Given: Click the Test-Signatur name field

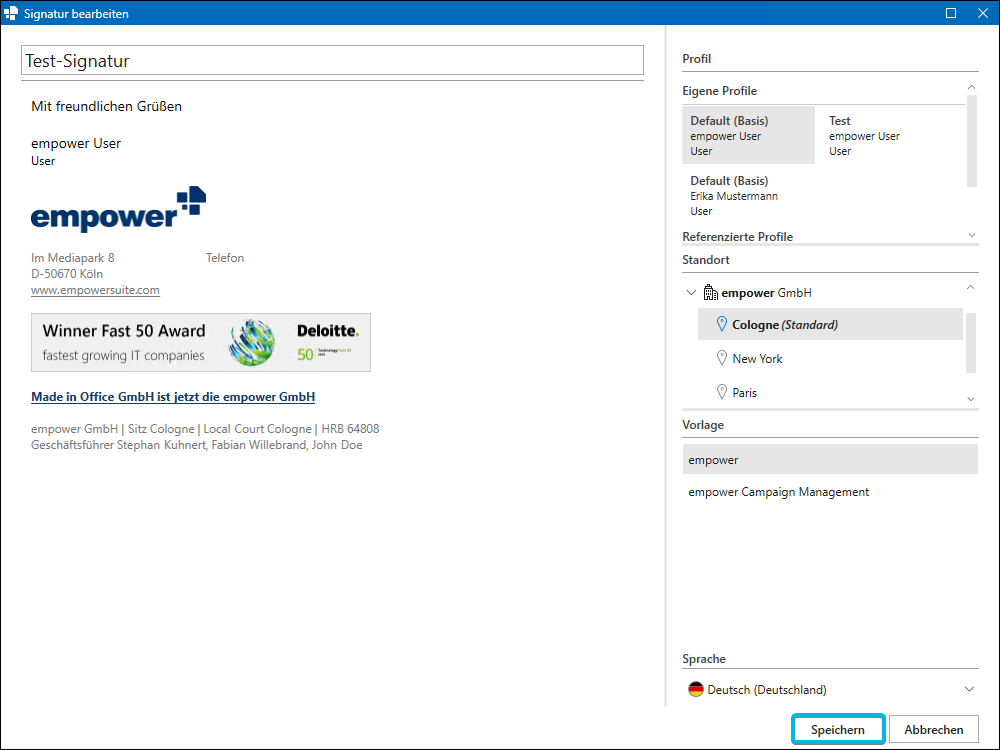Looking at the screenshot, I should (x=332, y=61).
